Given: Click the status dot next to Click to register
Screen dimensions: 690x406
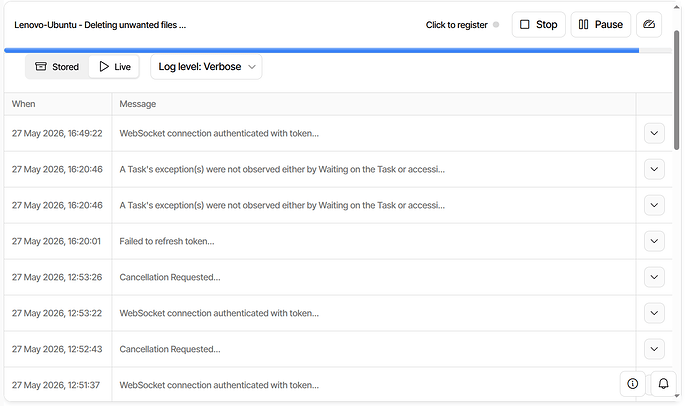Looking at the screenshot, I should (x=496, y=25).
